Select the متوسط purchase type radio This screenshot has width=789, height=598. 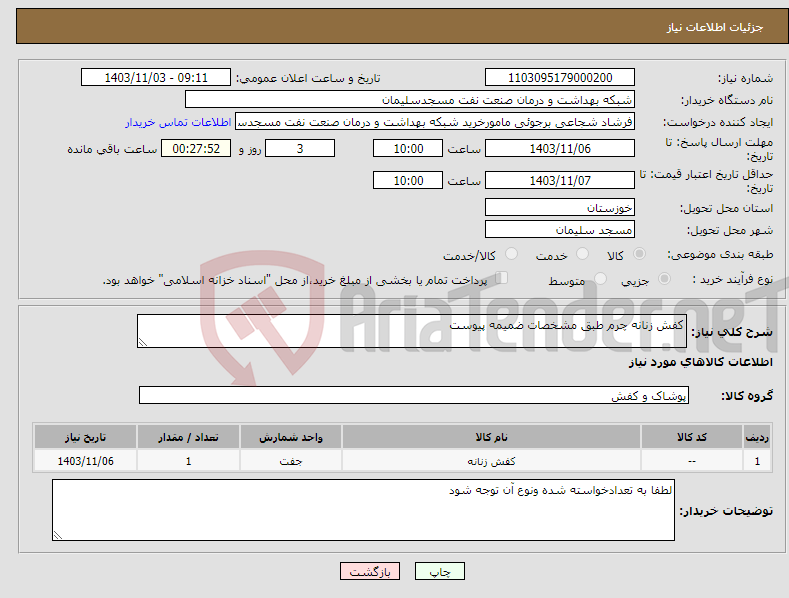pyautogui.click(x=600, y=278)
